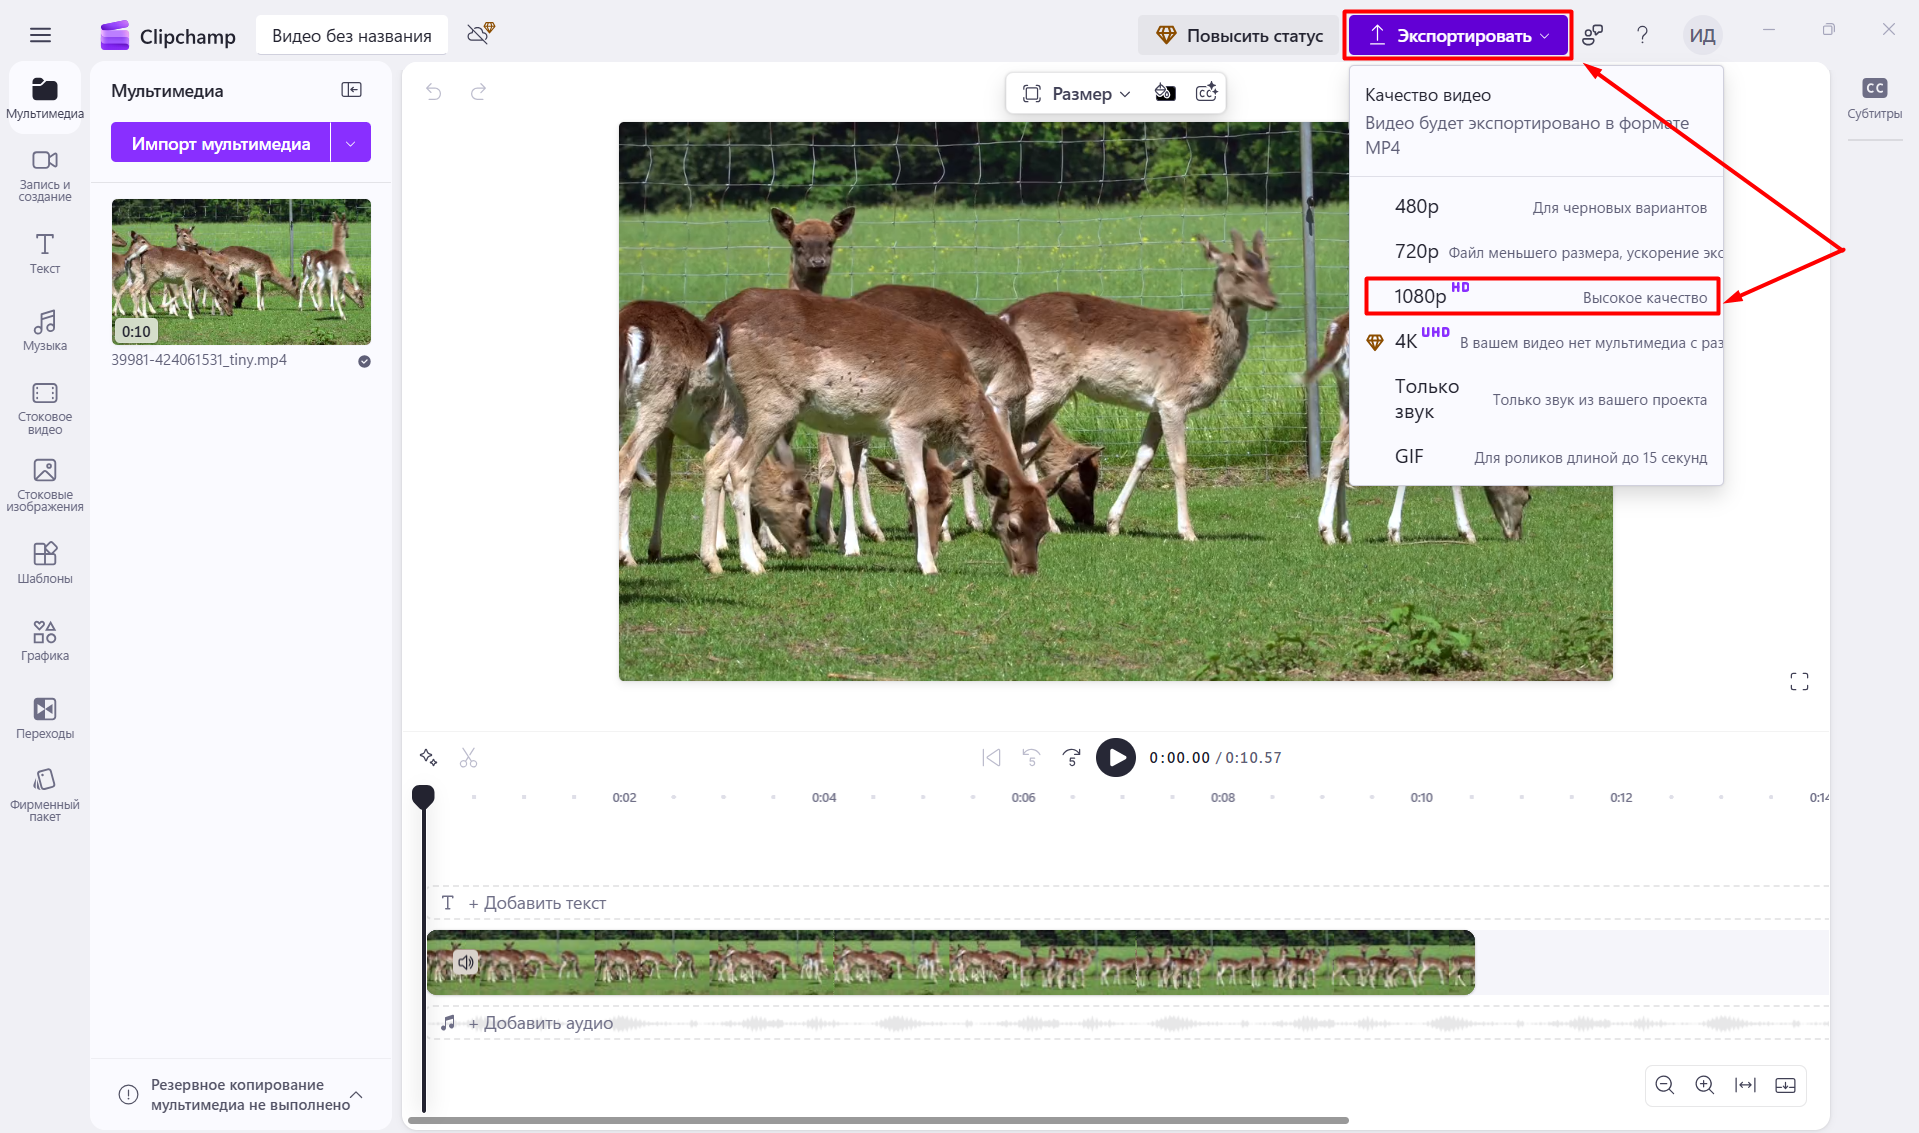Open the Субтитры panel on the right
This screenshot has width=1919, height=1133.
[x=1876, y=97]
